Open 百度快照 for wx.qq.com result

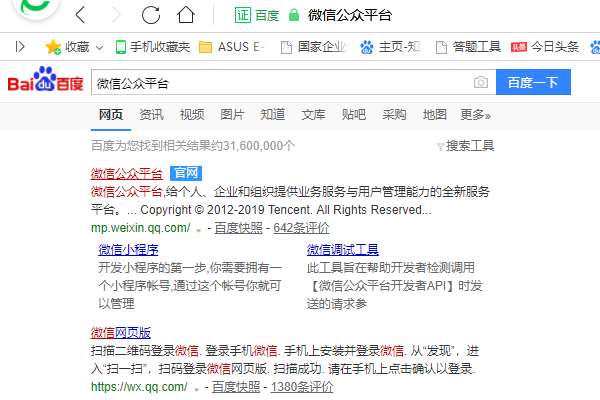click(x=236, y=387)
